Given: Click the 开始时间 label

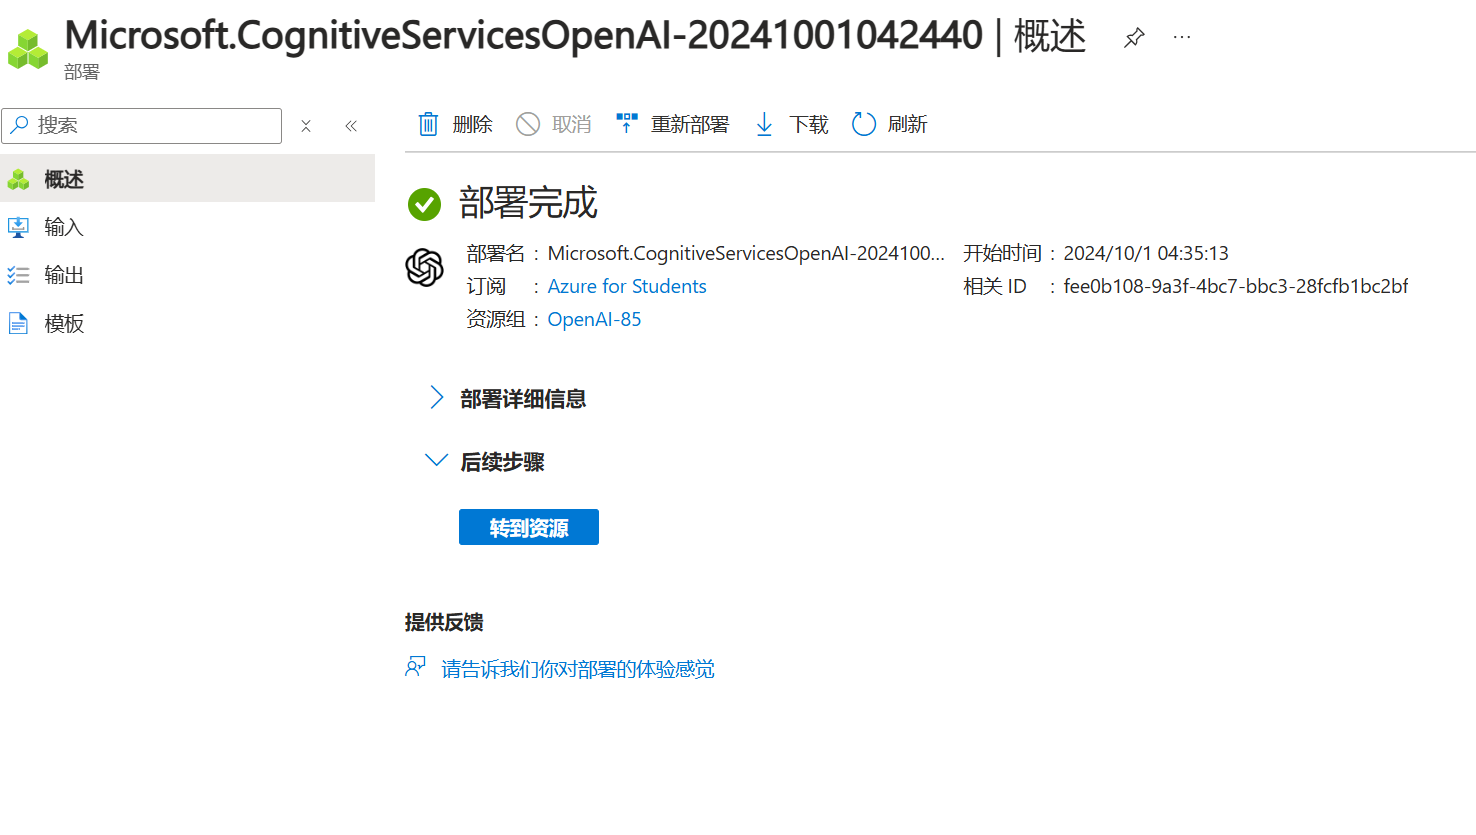Looking at the screenshot, I should [1002, 253].
